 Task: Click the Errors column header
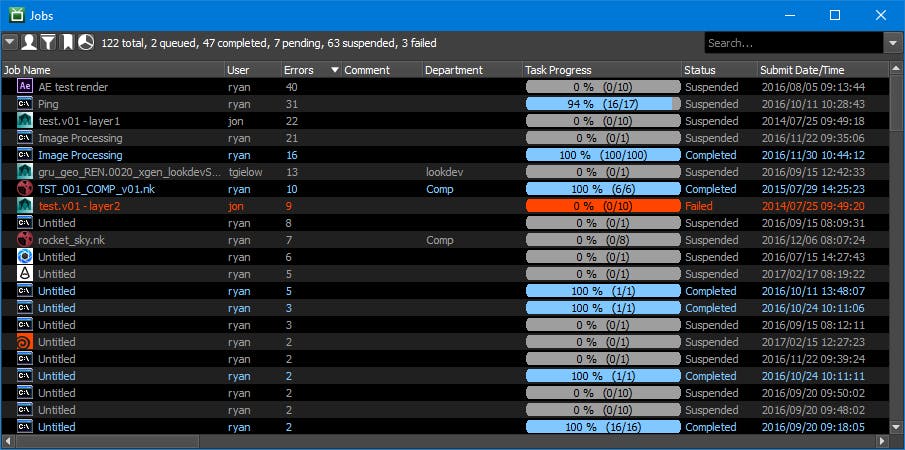(312, 70)
